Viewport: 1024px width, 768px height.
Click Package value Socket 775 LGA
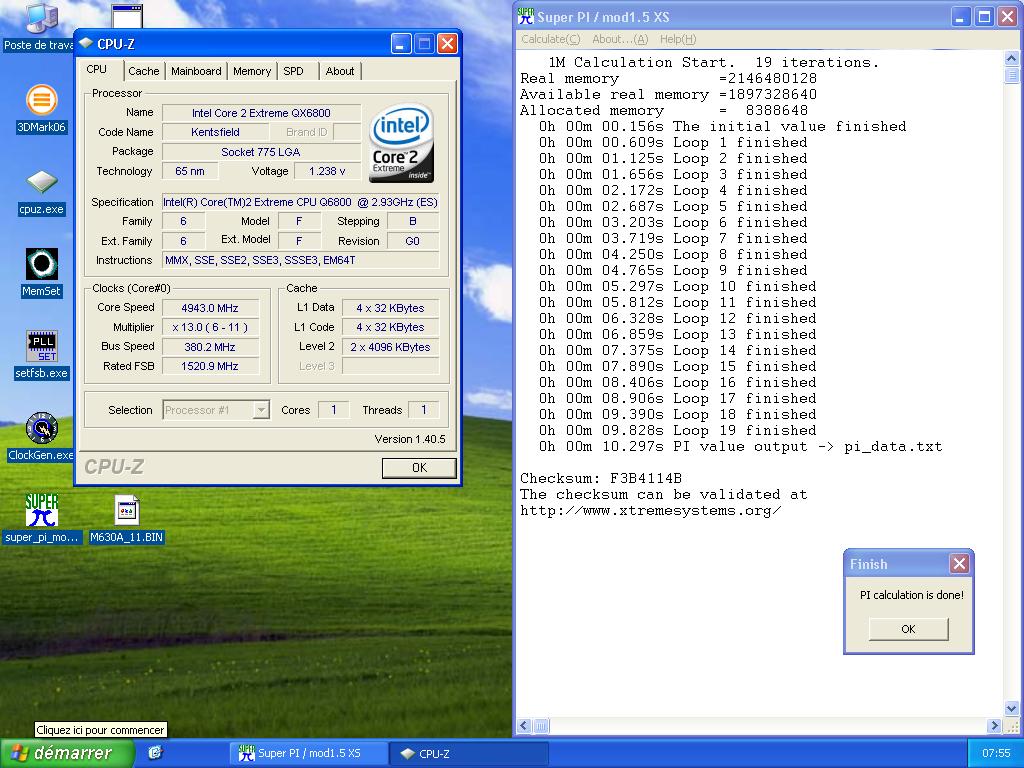pyautogui.click(x=261, y=152)
